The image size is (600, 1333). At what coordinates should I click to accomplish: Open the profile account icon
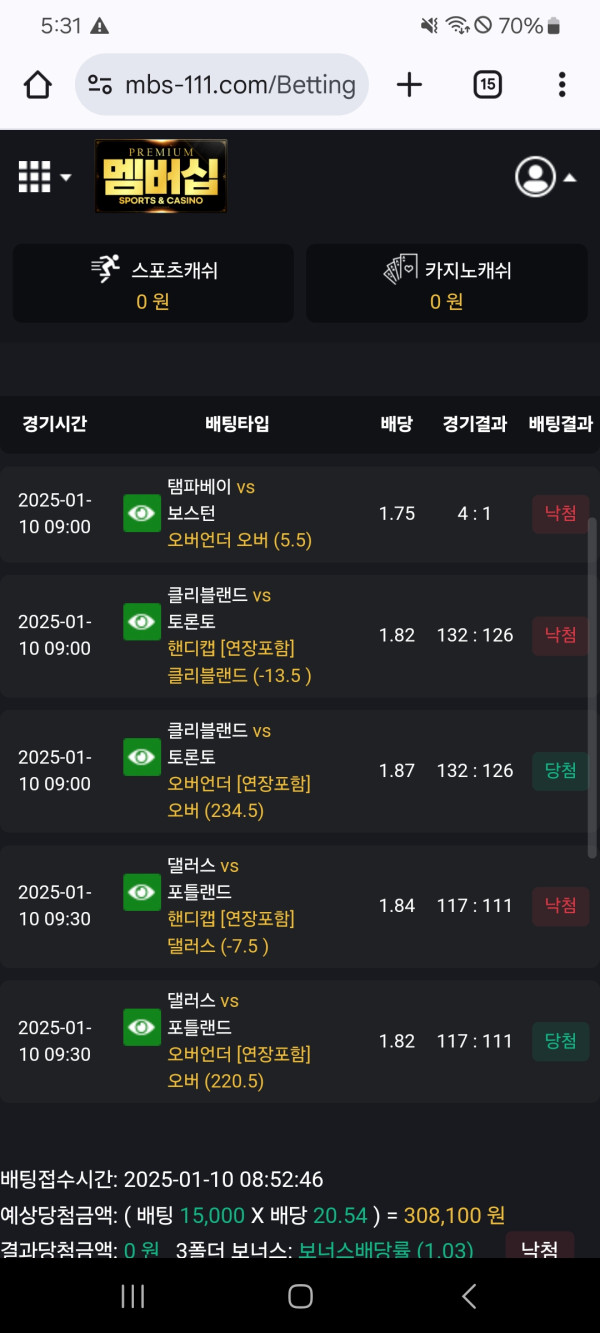(536, 176)
